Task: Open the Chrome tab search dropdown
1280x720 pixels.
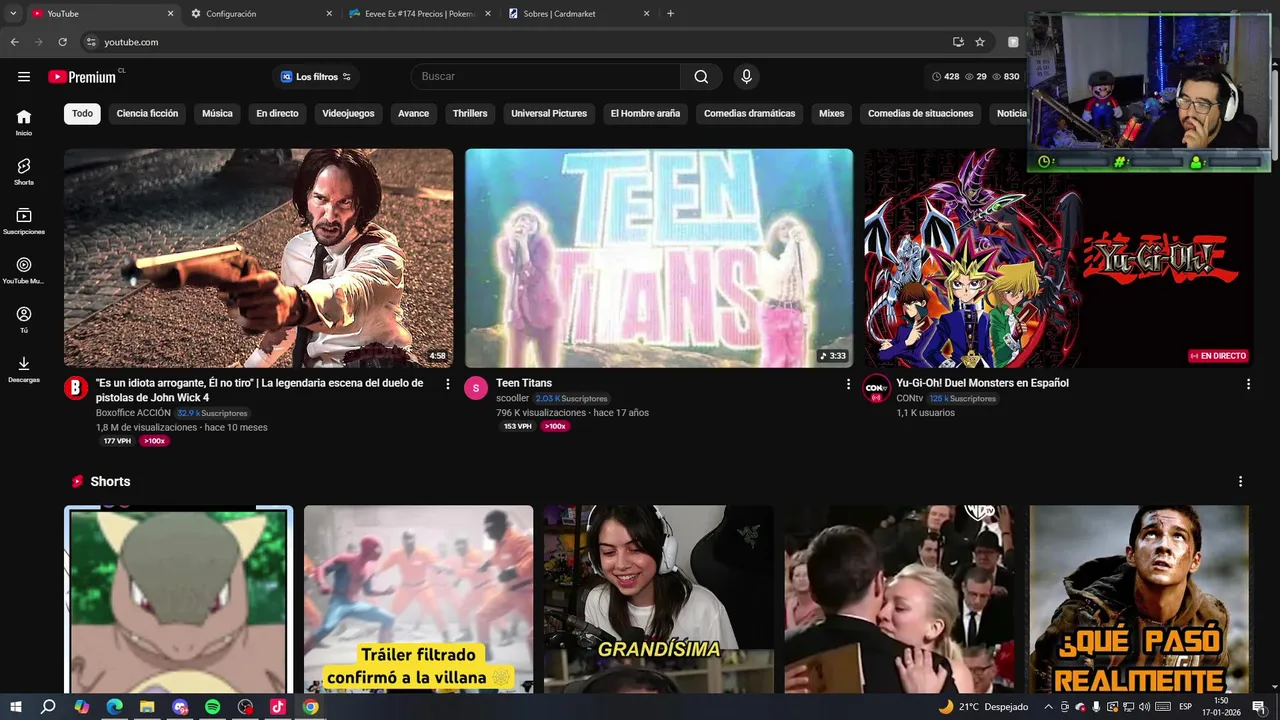Action: coord(13,14)
